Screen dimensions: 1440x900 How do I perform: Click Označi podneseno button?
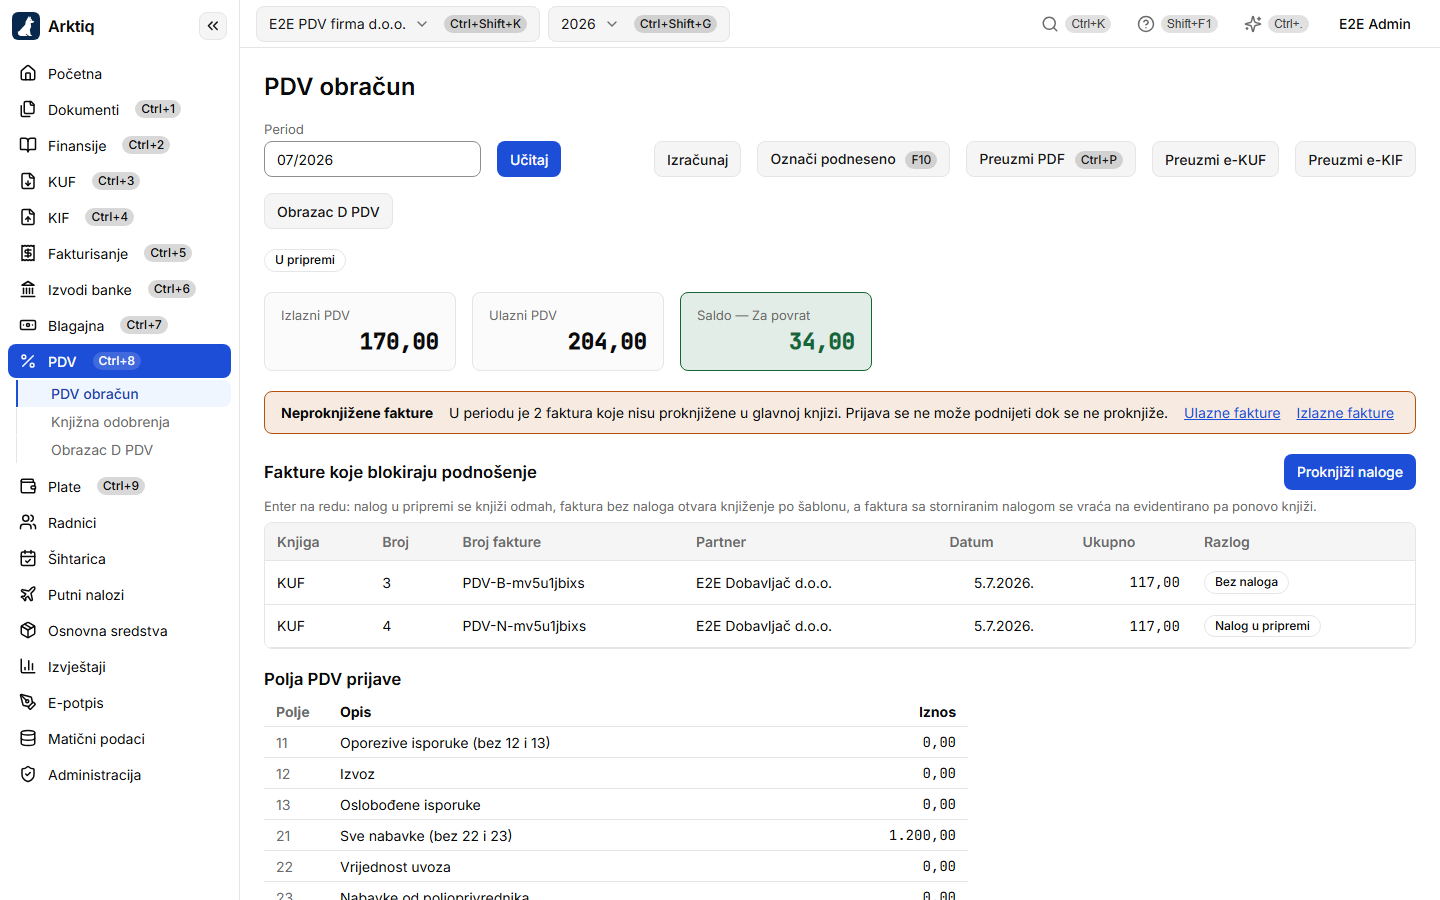pos(853,160)
